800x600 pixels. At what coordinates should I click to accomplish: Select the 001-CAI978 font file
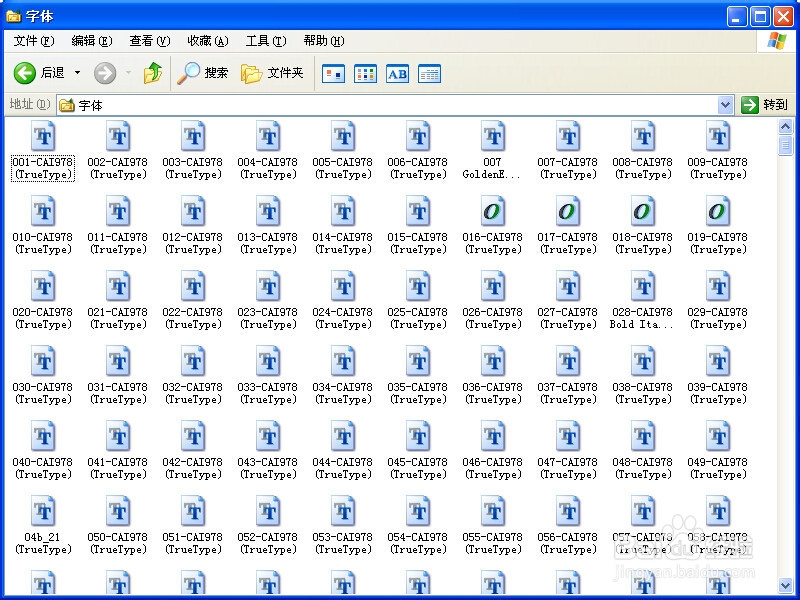click(43, 151)
